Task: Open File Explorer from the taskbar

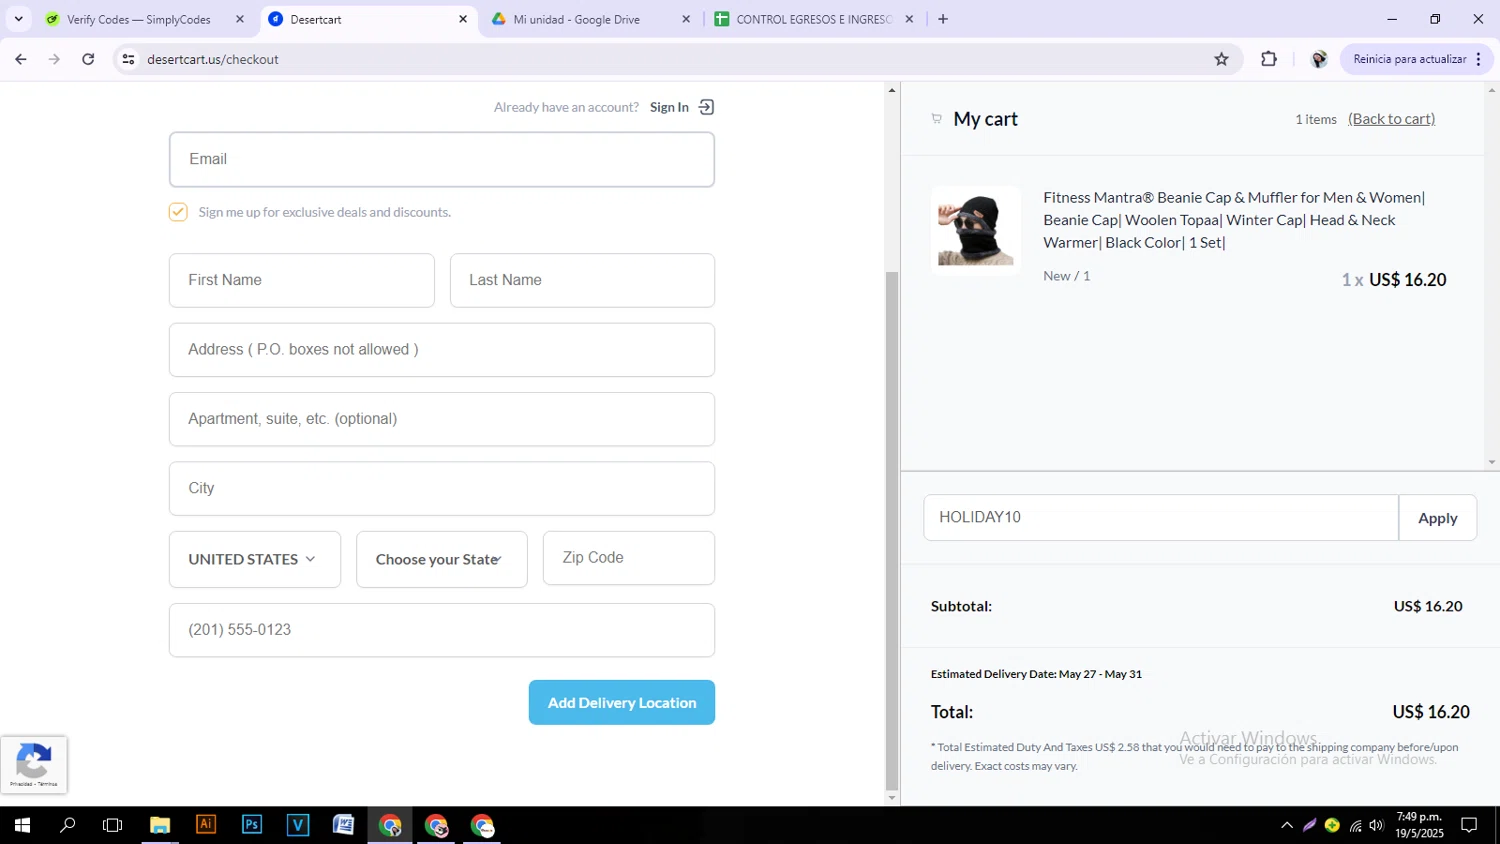Action: click(x=160, y=825)
